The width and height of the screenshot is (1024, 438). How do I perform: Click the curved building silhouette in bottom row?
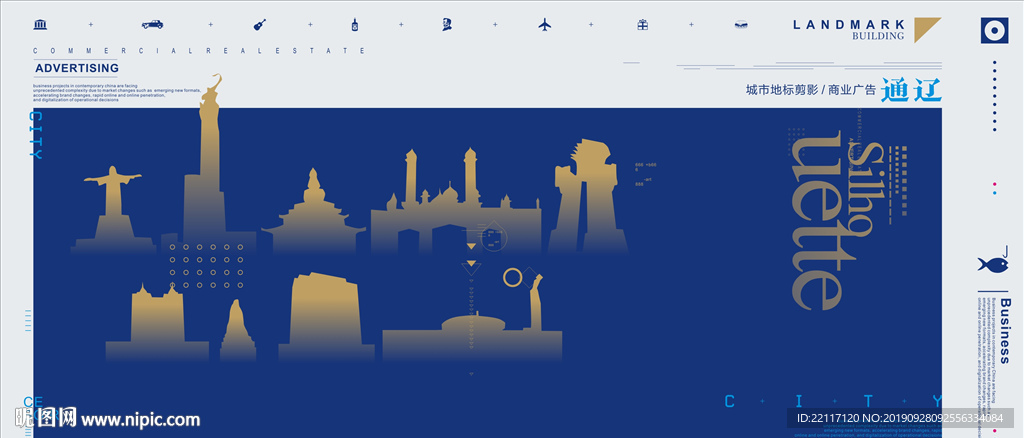[x=327, y=317]
